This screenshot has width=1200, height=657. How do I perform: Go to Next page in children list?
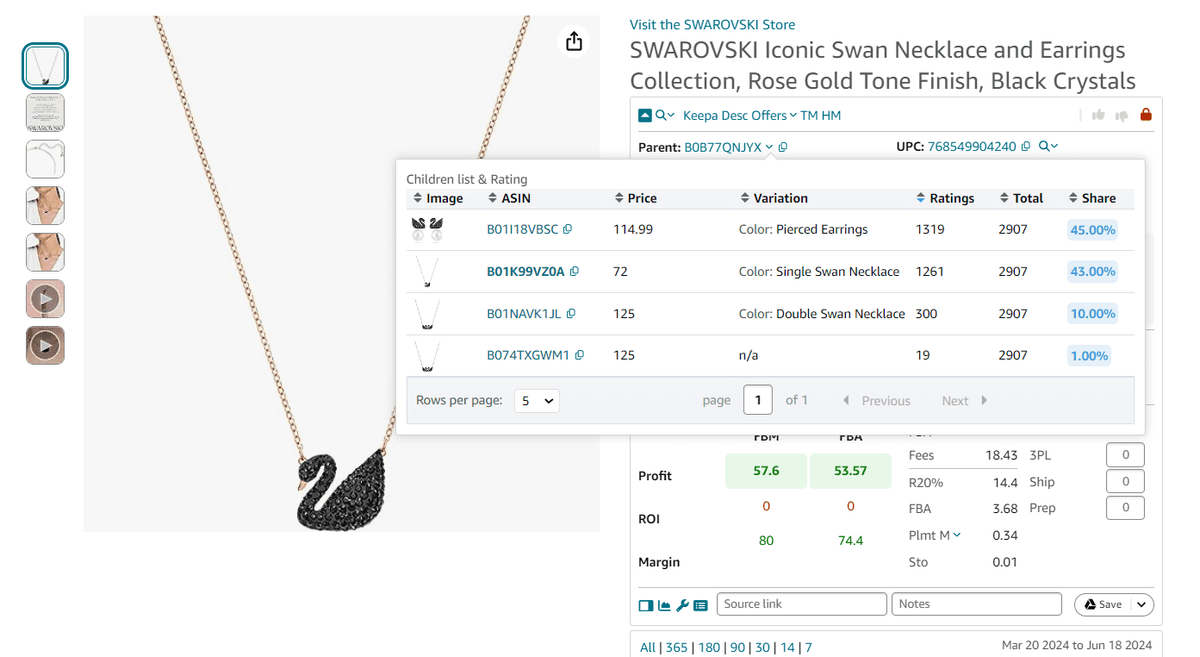click(x=964, y=400)
